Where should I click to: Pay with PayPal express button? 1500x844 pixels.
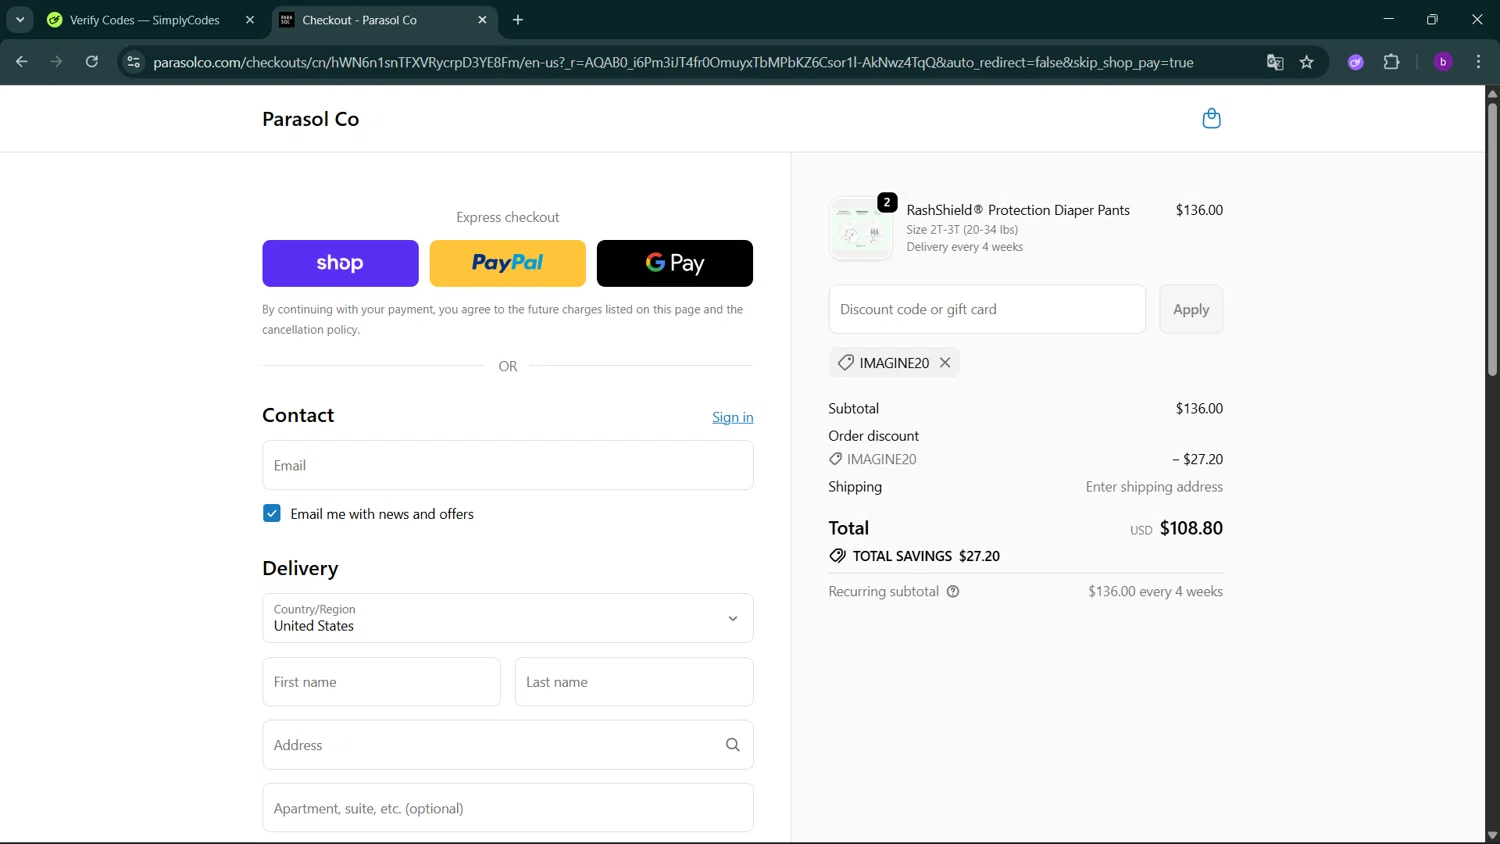507,263
